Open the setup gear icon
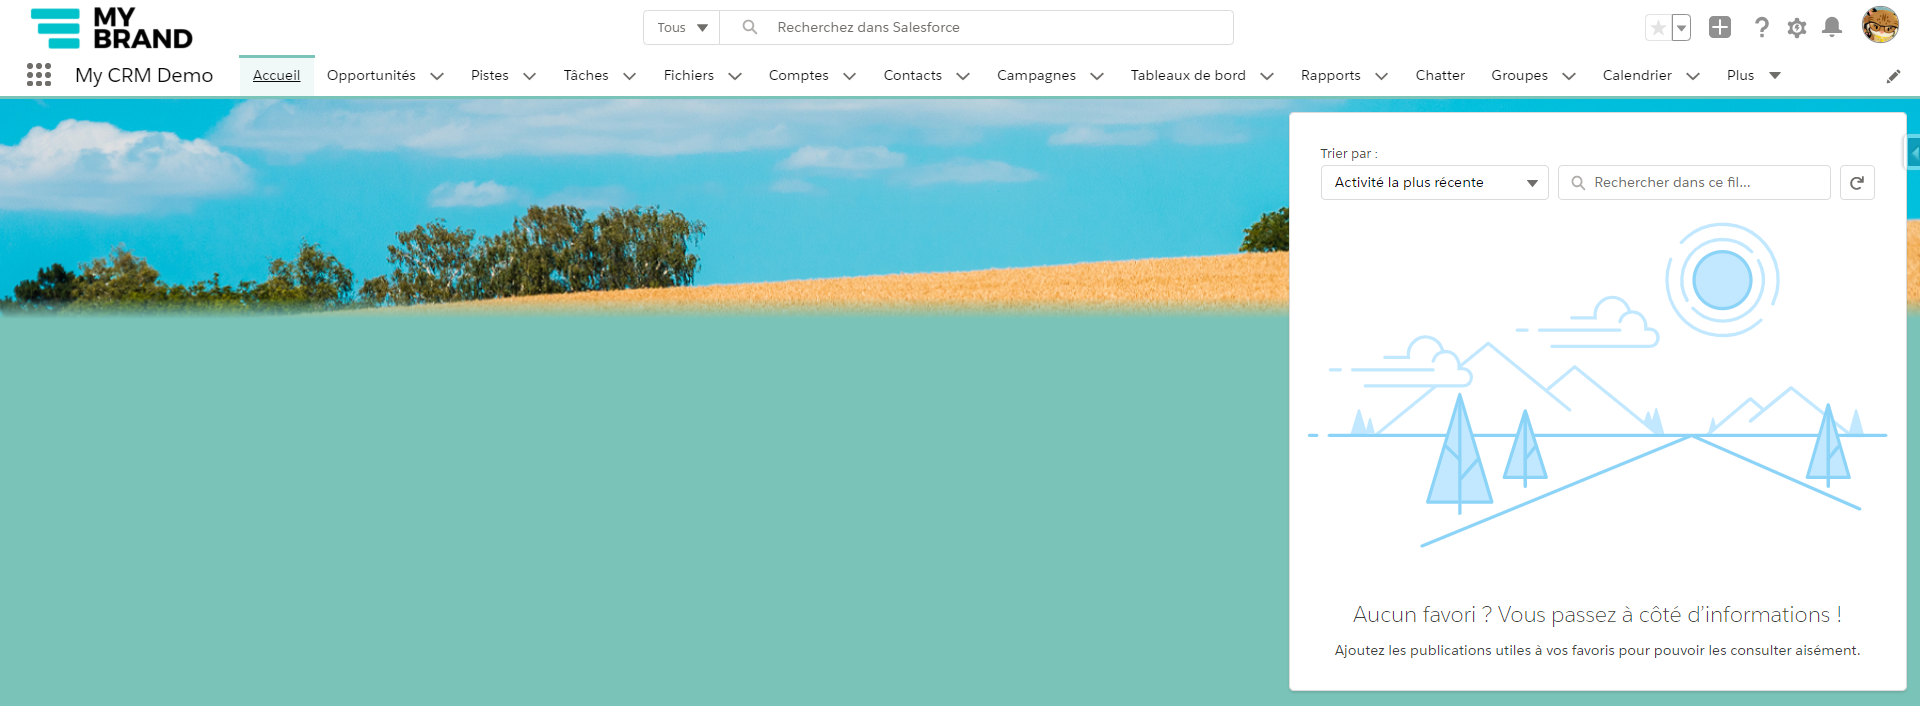This screenshot has height=706, width=1920. tap(1797, 28)
